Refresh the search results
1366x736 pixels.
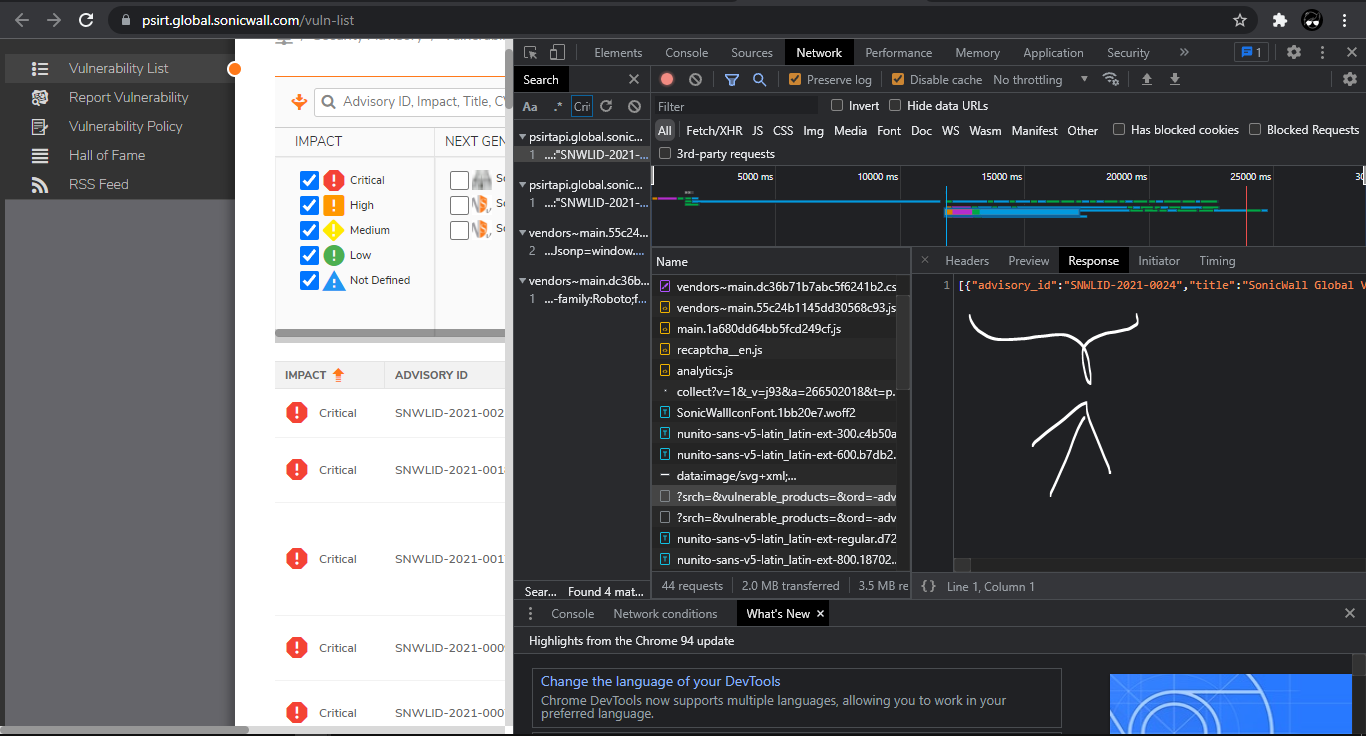606,106
